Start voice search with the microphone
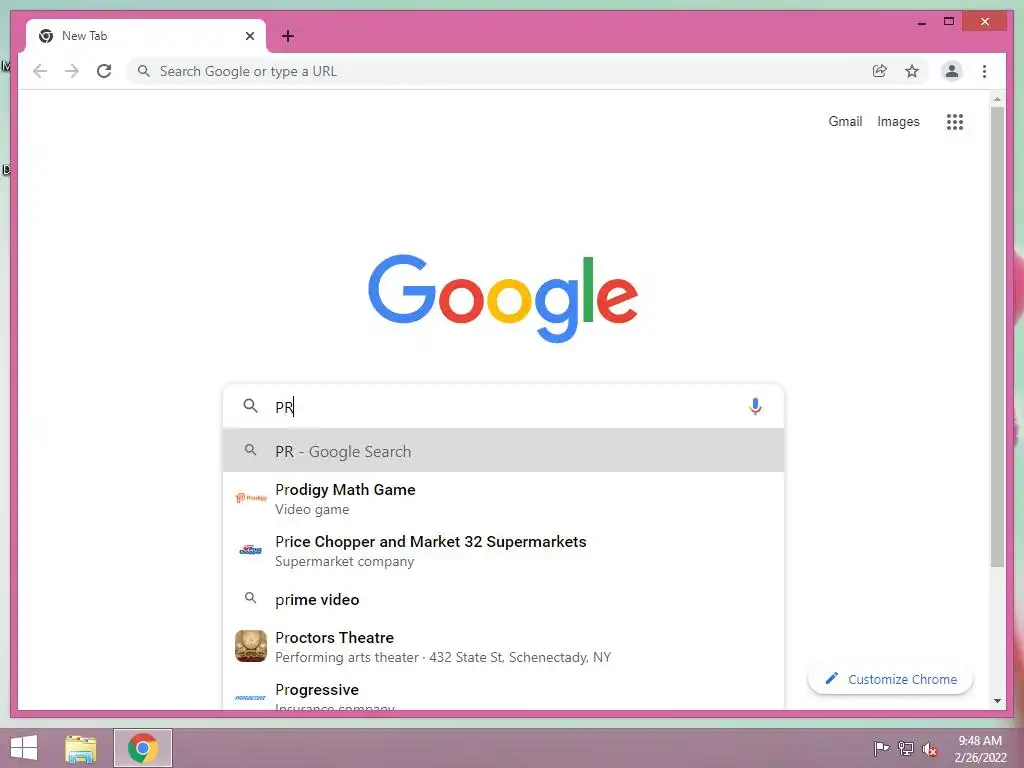The image size is (1024, 768). tap(755, 406)
